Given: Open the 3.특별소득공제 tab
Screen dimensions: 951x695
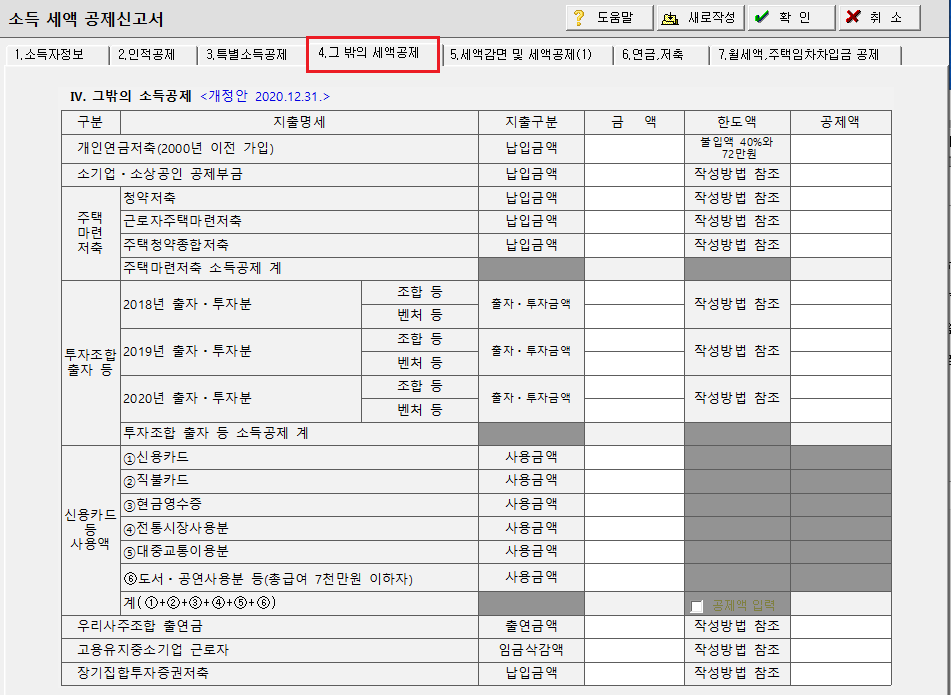Looking at the screenshot, I should (x=246, y=55).
